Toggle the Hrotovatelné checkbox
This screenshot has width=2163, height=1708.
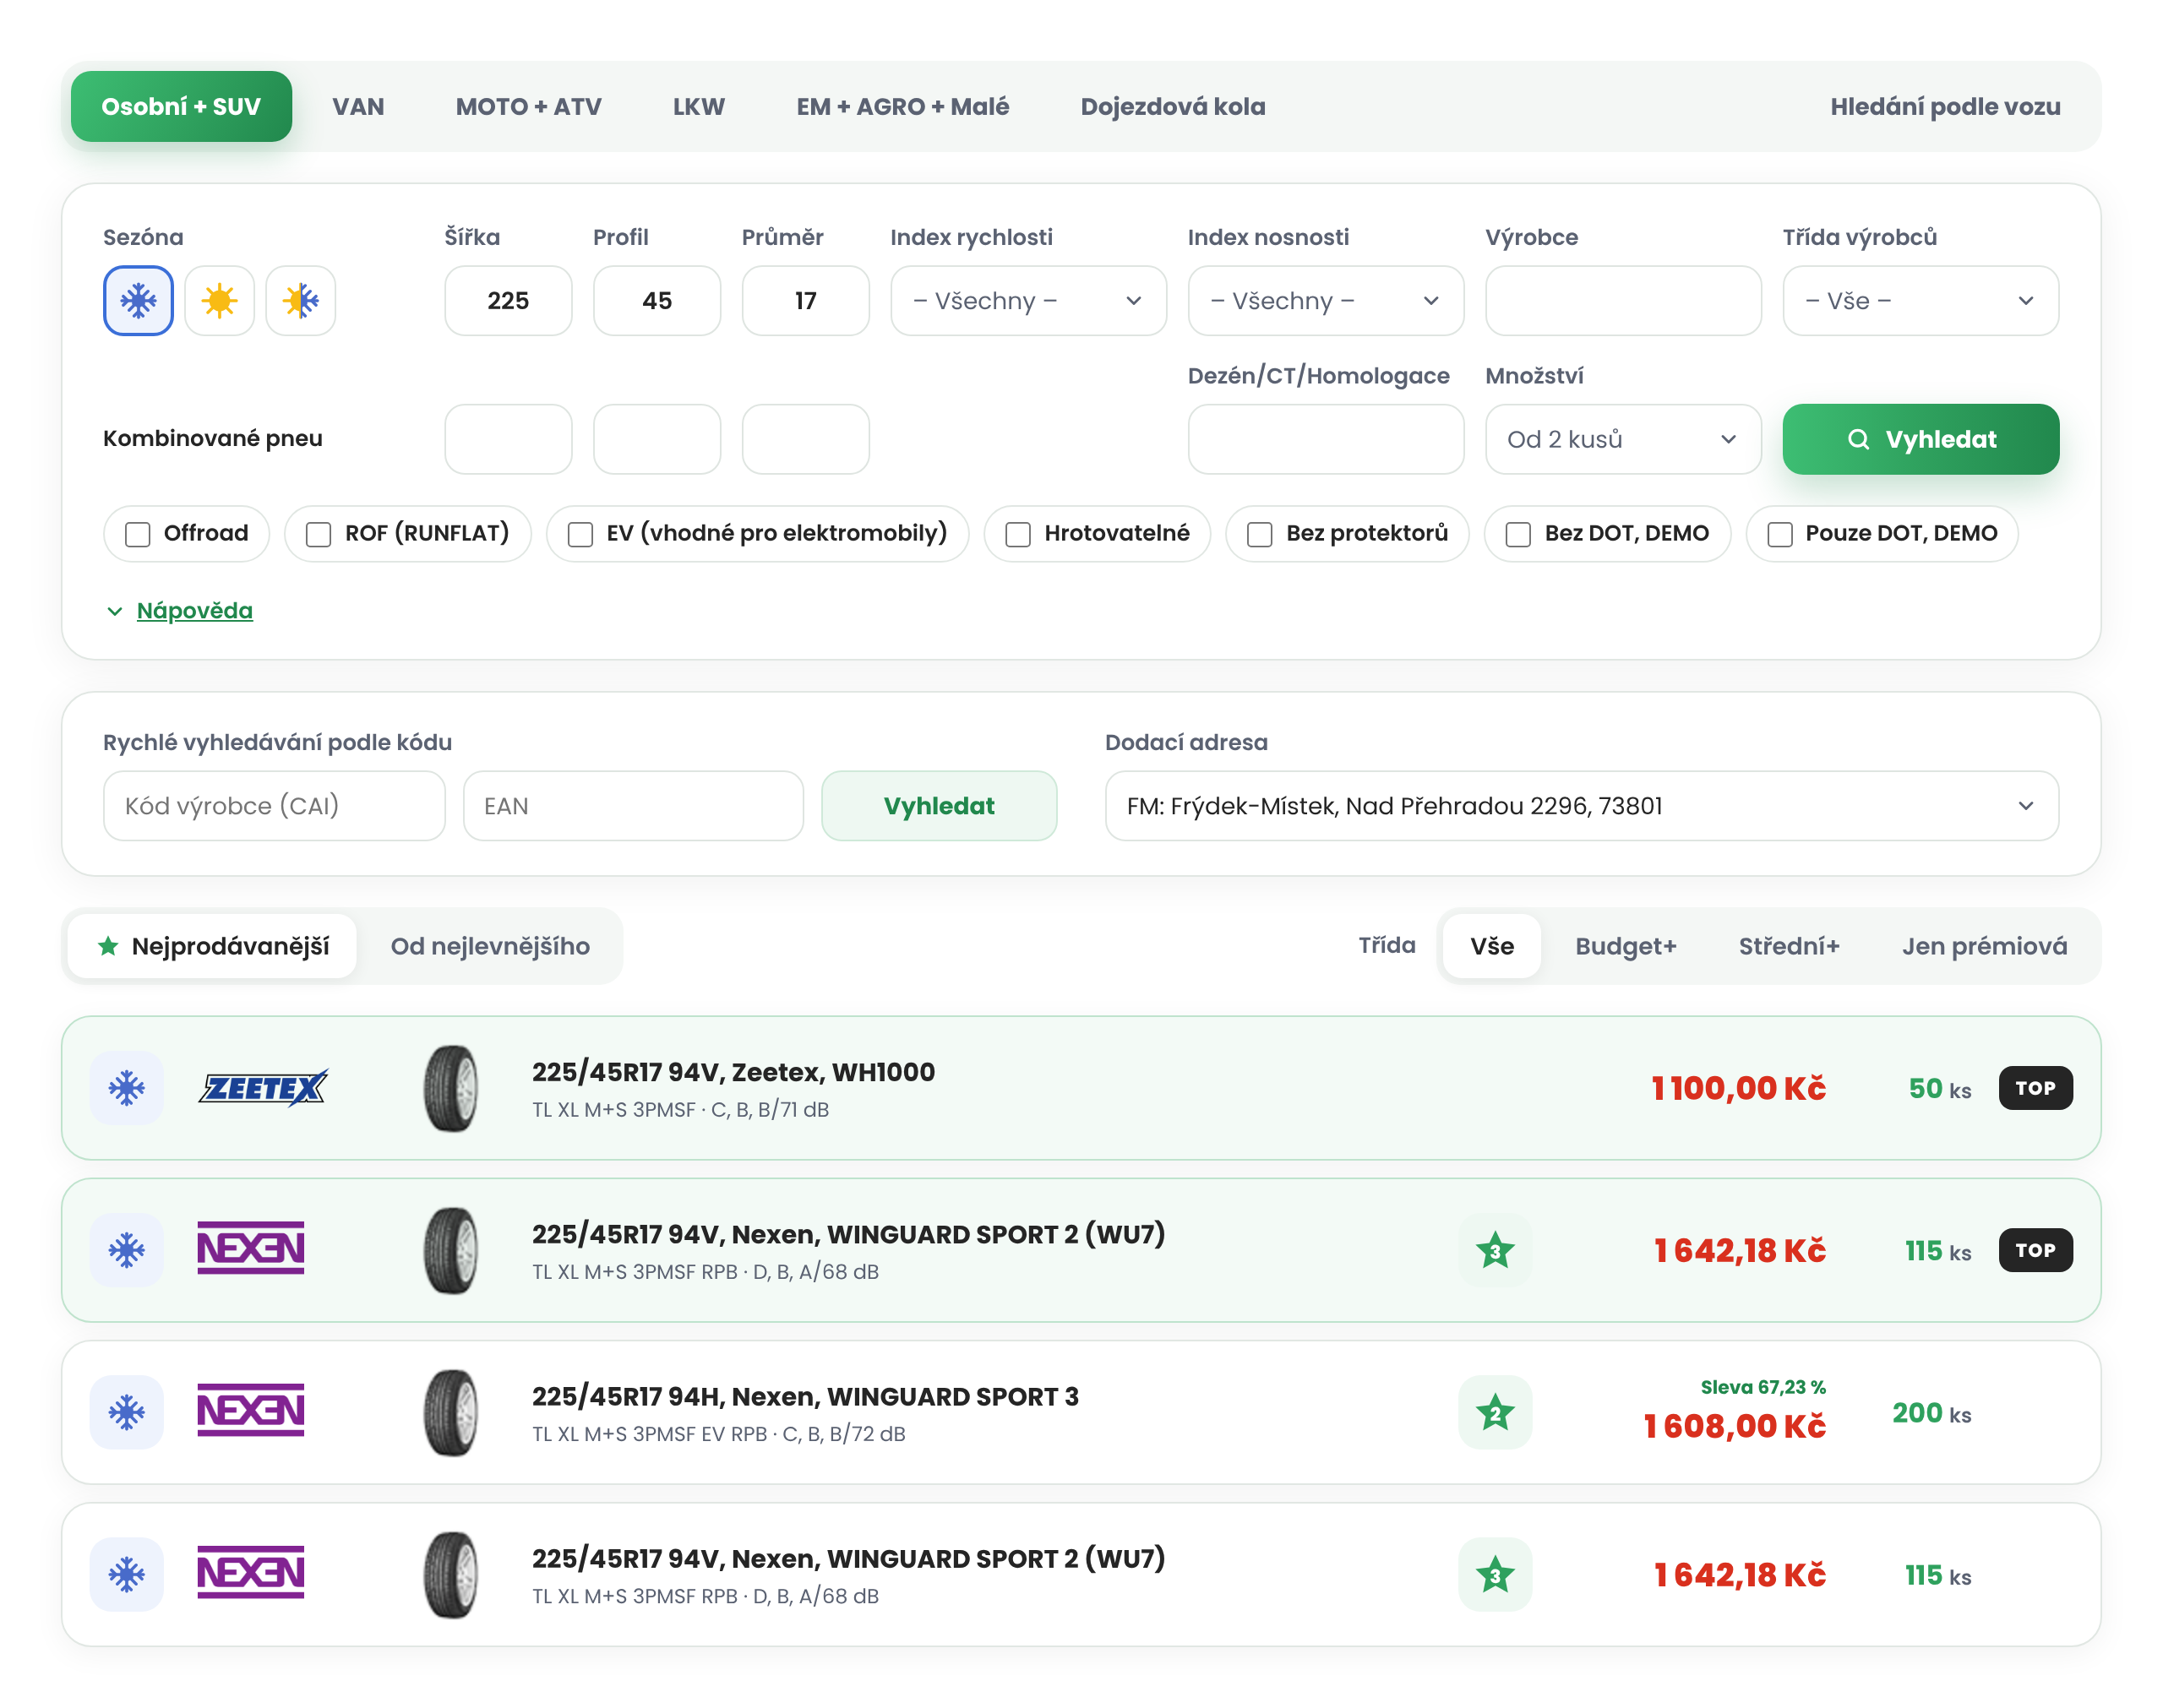pyautogui.click(x=1018, y=534)
